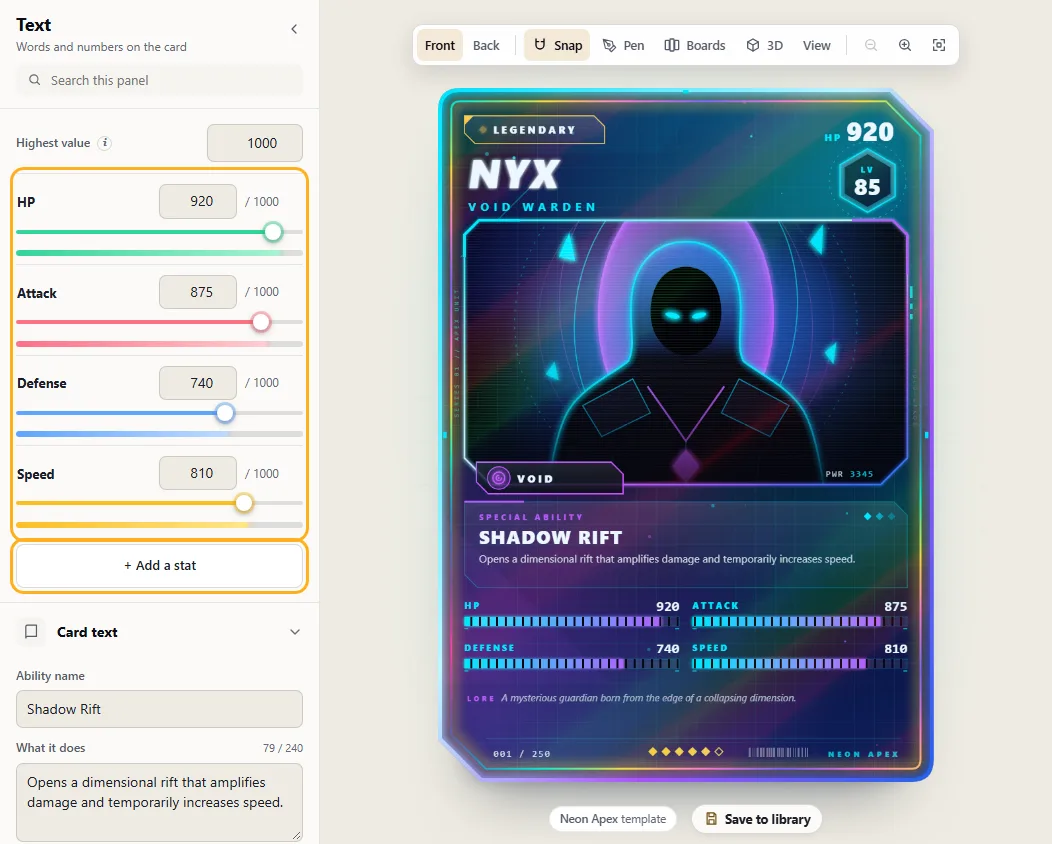Screen dimensions: 1052x844
Task: Click the card barcode graphic
Action: (778, 752)
